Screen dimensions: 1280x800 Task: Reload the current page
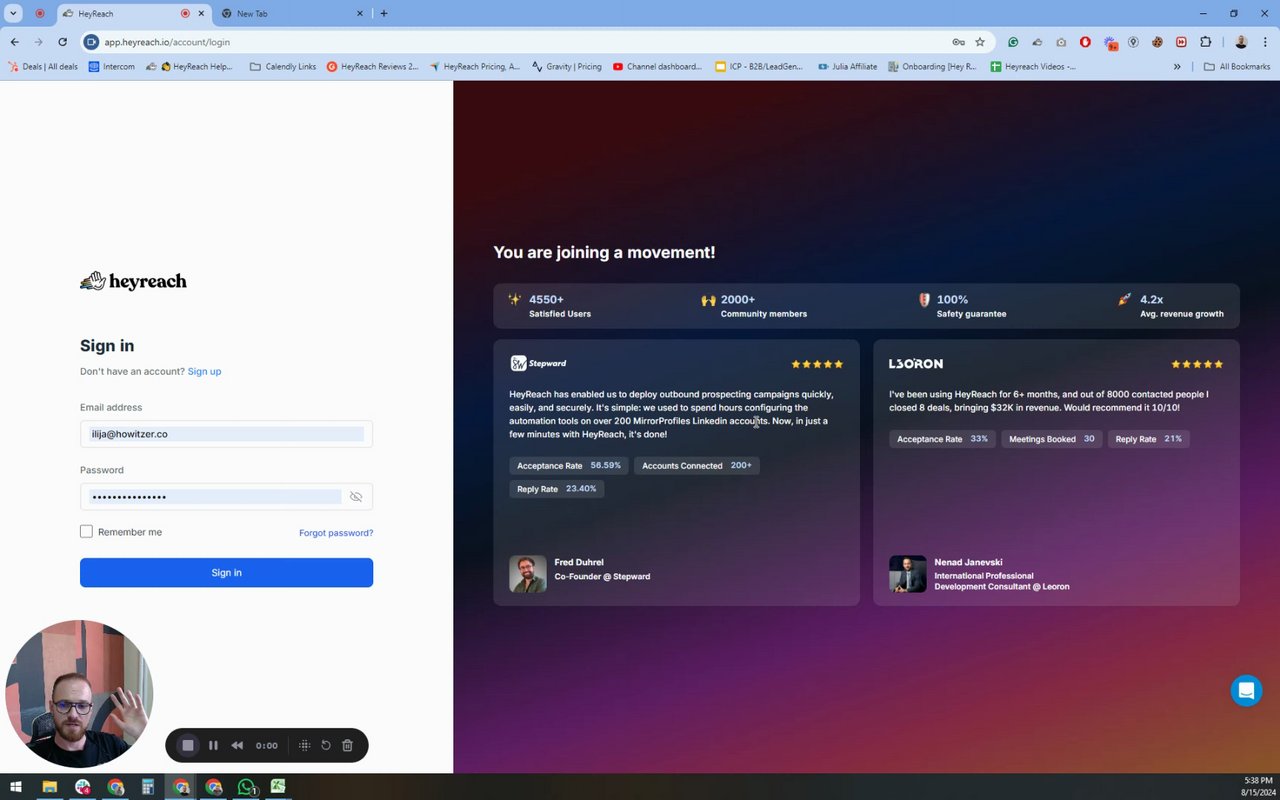click(62, 42)
